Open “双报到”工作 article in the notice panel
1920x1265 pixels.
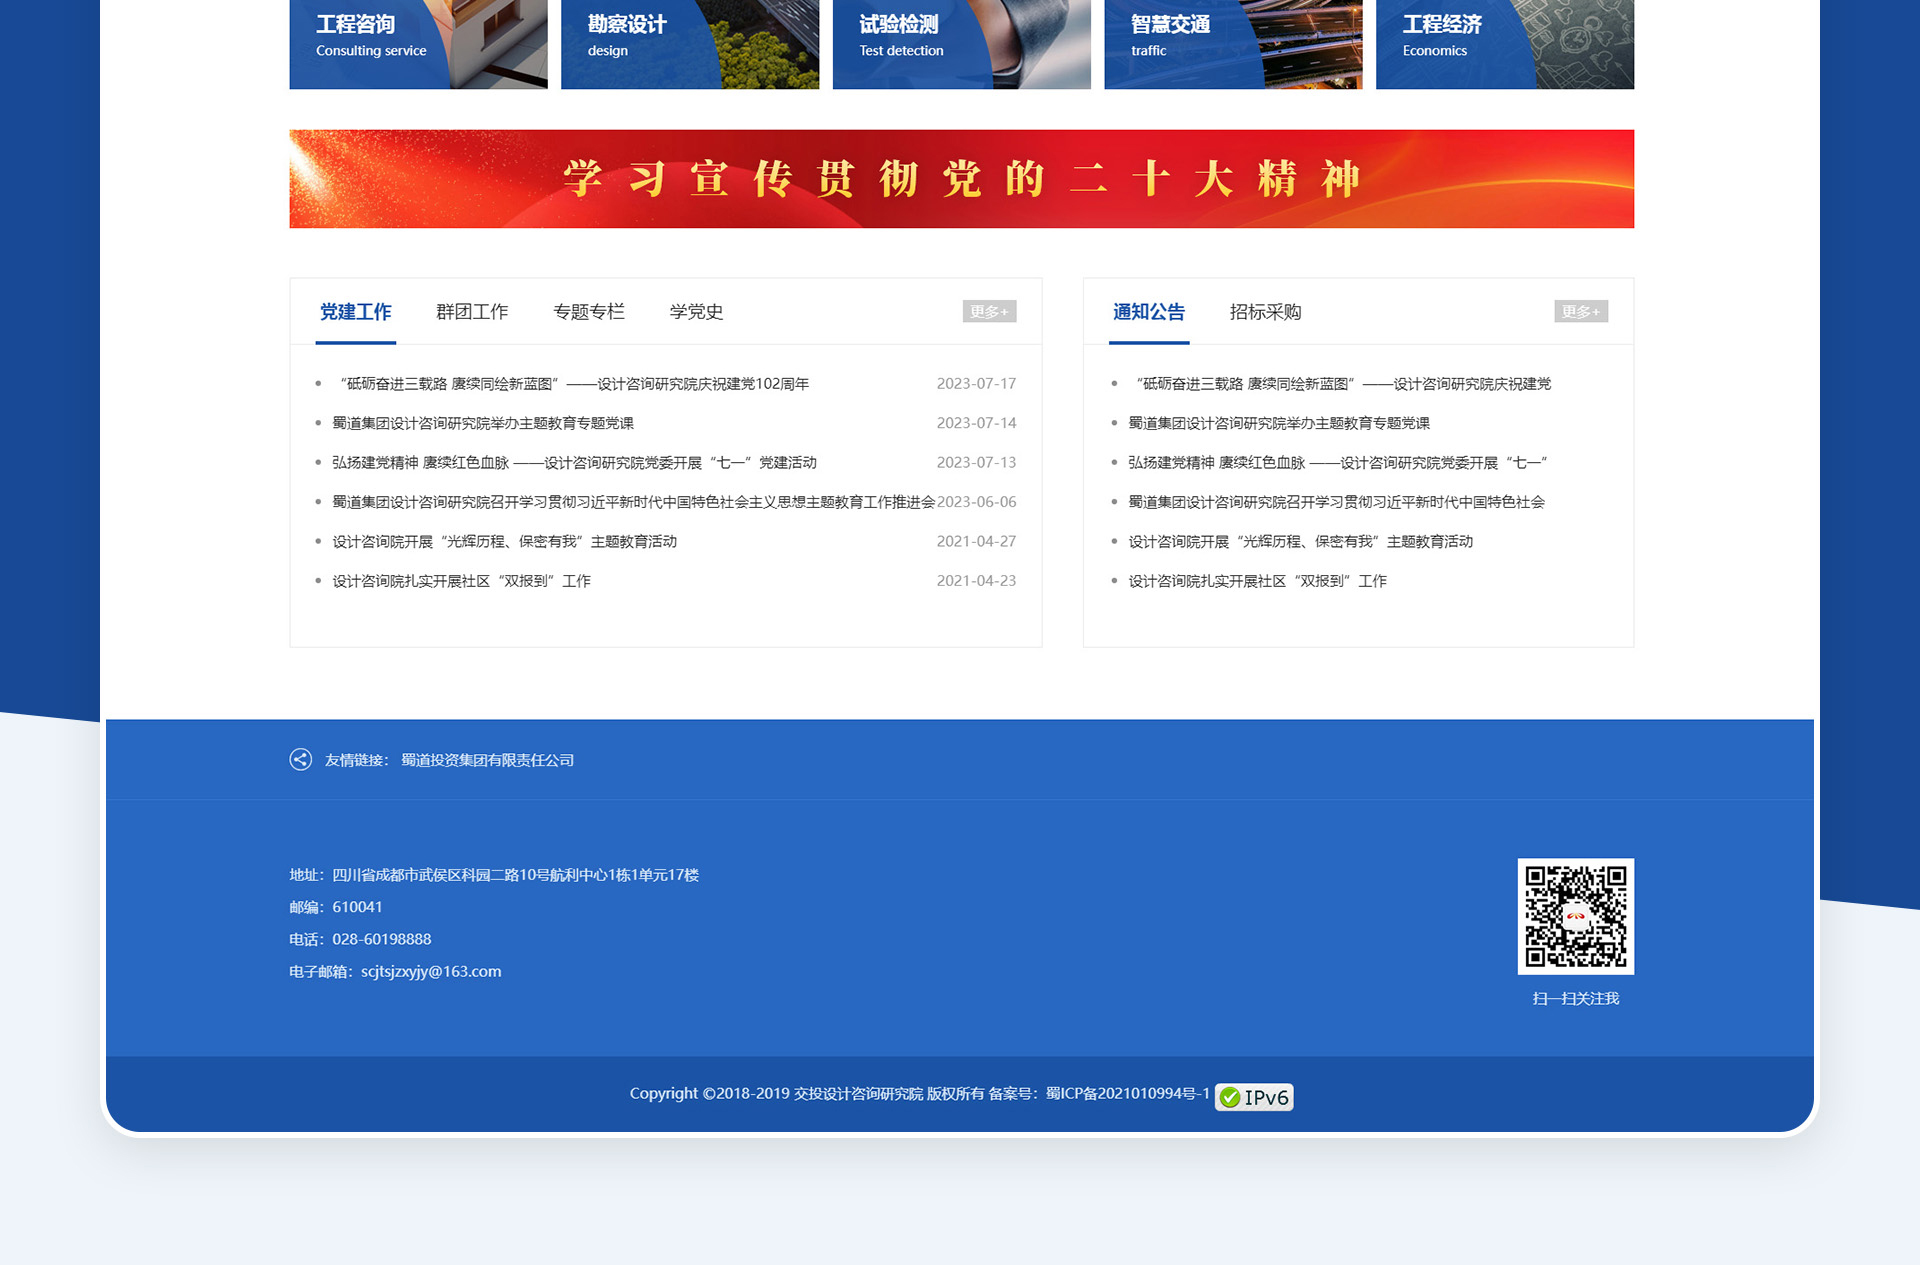click(x=1257, y=581)
